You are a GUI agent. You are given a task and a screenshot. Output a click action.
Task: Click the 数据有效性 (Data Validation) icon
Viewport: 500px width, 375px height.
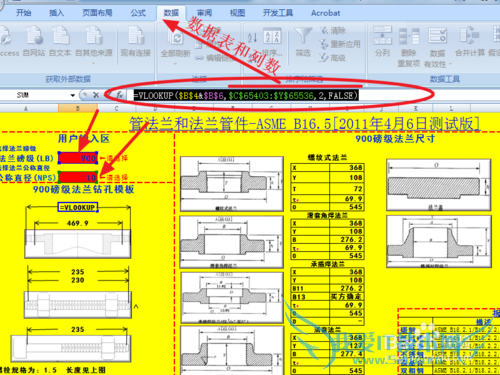tap(437, 37)
